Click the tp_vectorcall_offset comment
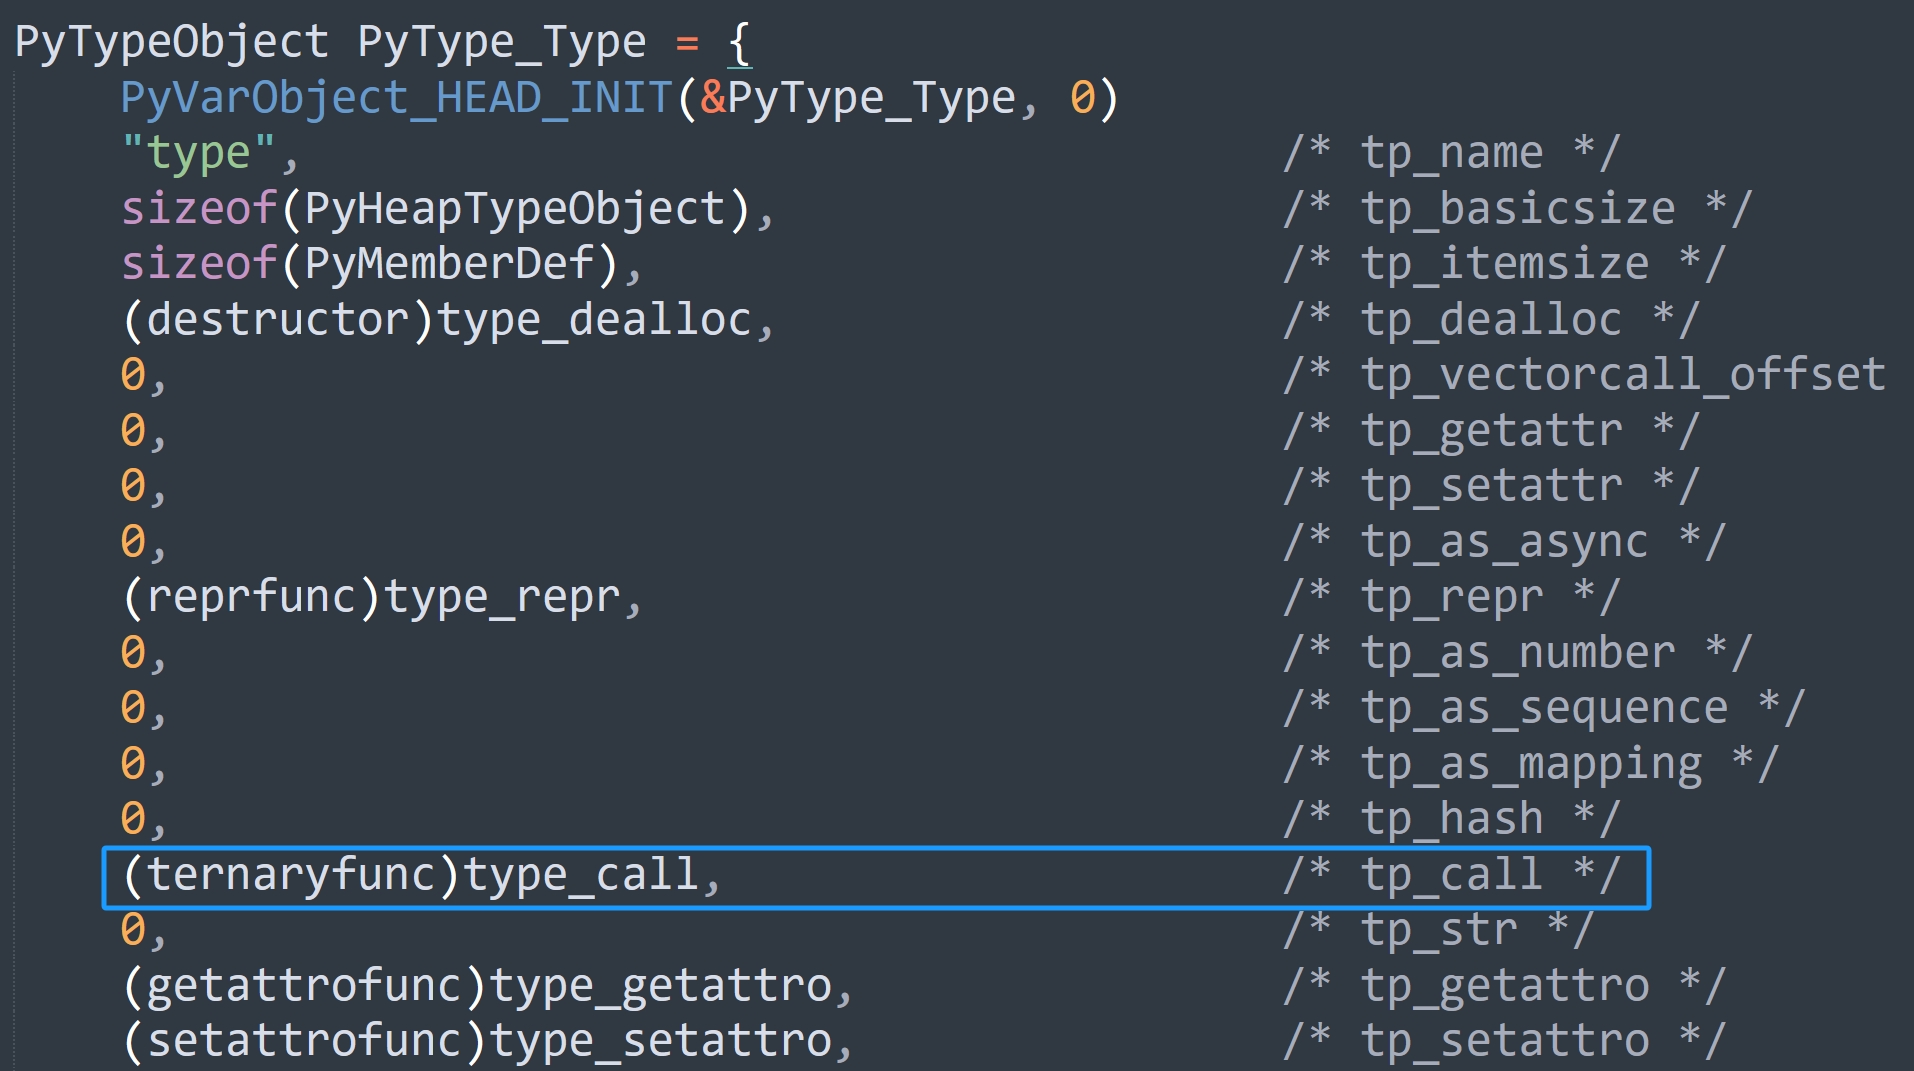Viewport: 1914px width, 1071px height. [x=1585, y=375]
